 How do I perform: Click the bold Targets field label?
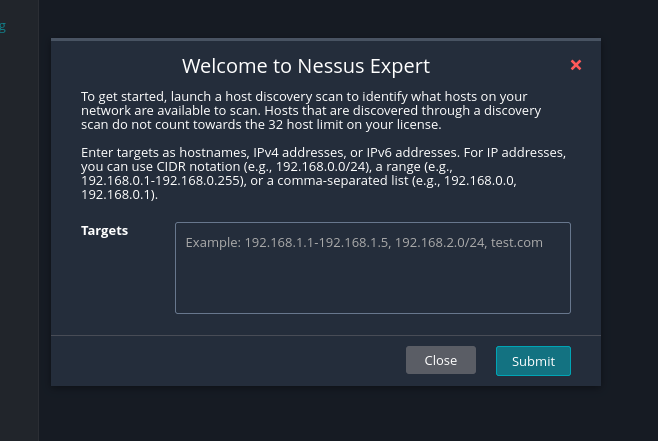tap(104, 230)
